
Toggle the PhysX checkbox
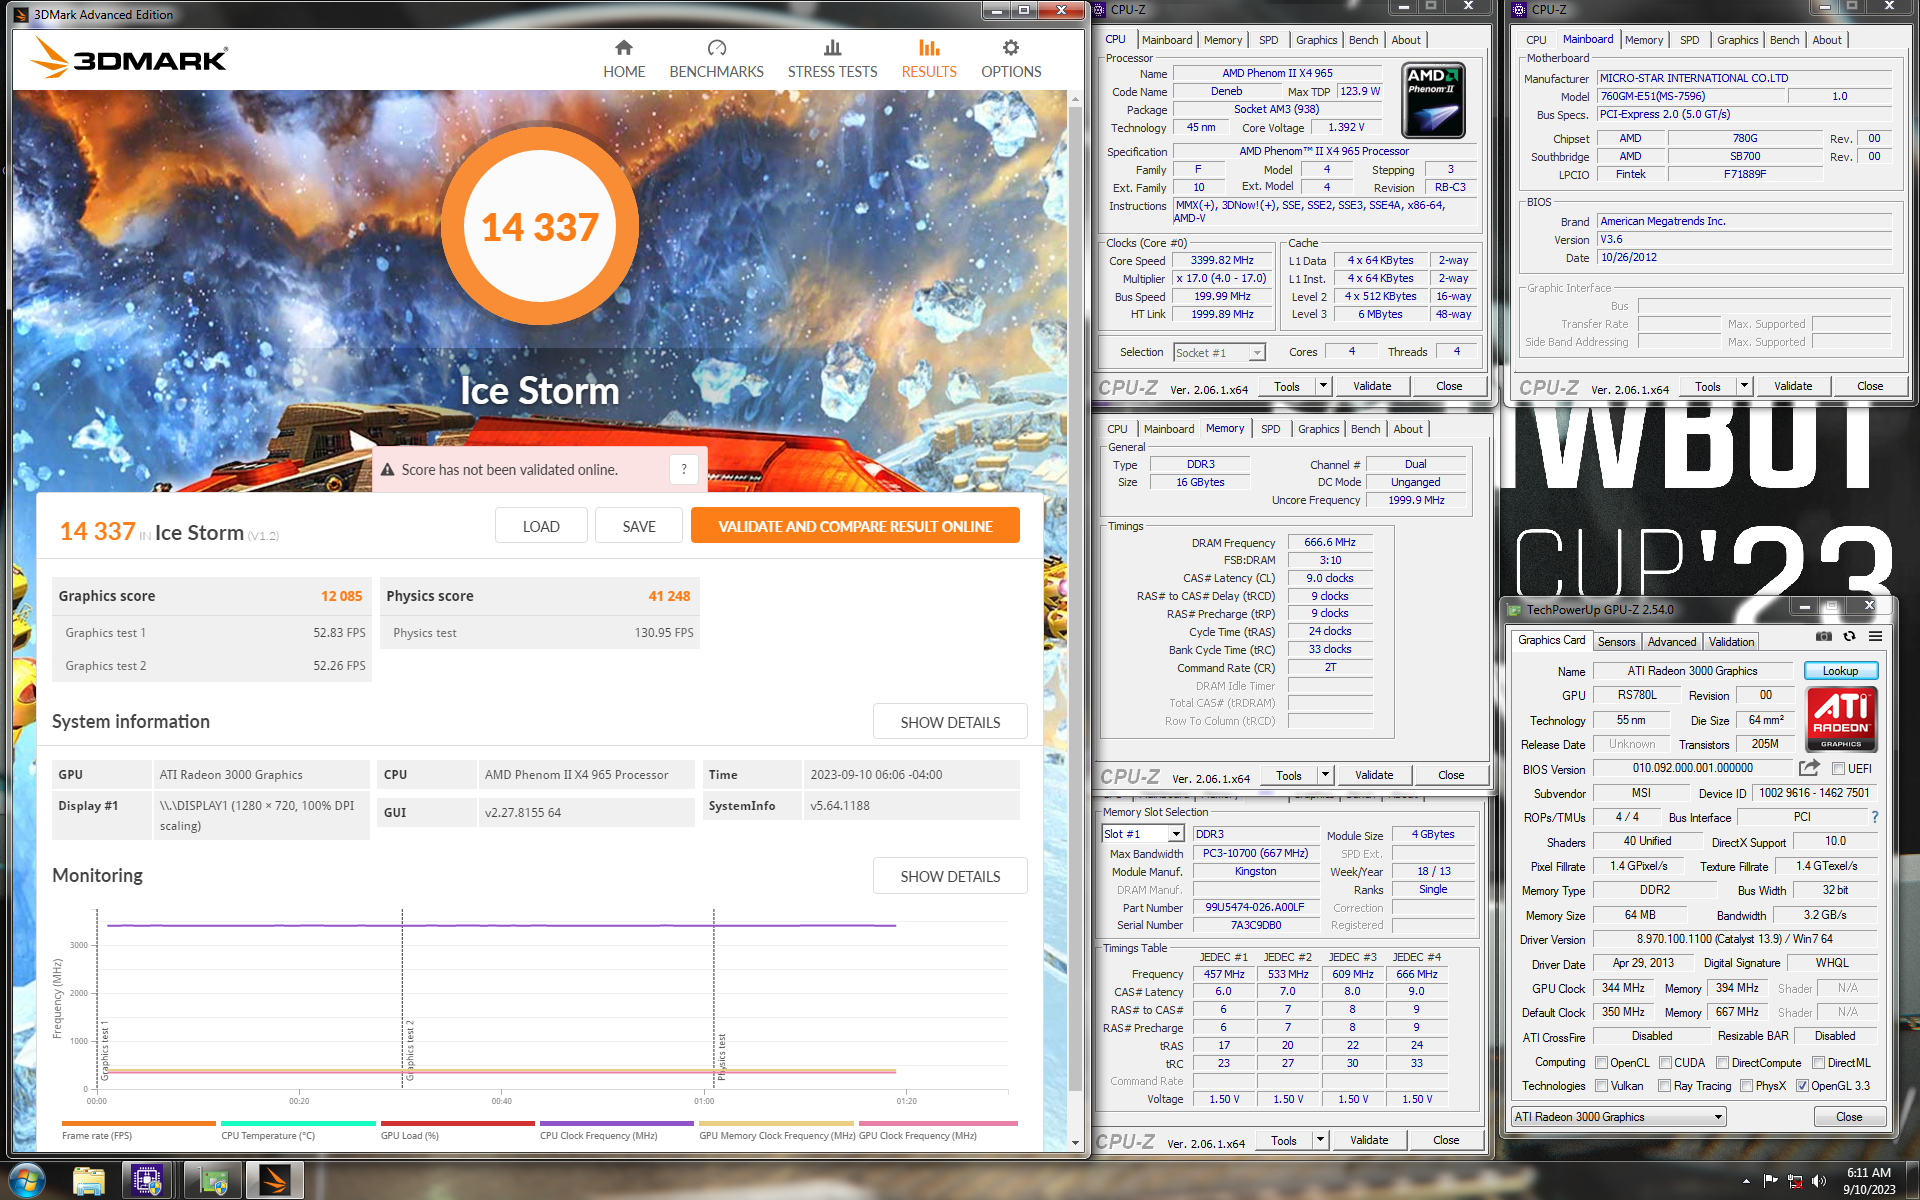(1746, 1085)
